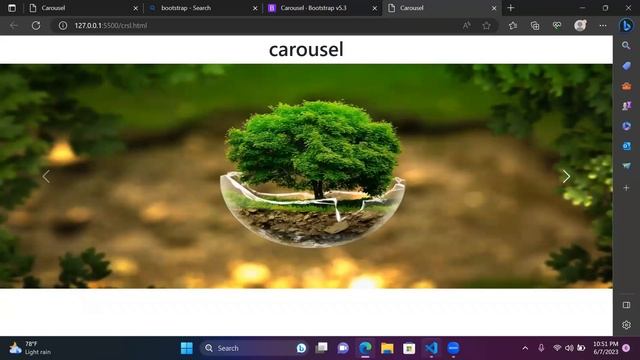Screen dimensions: 640x360
Task: Customize sidebar with plus button
Action: (626, 188)
